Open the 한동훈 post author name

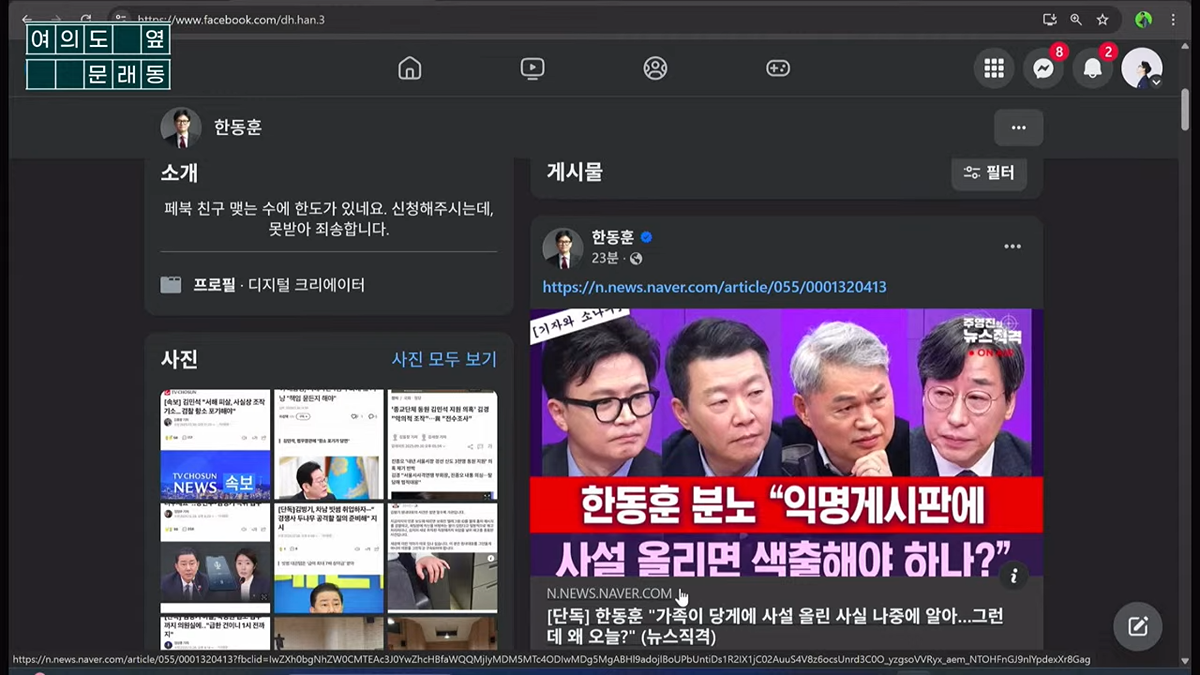(612, 237)
